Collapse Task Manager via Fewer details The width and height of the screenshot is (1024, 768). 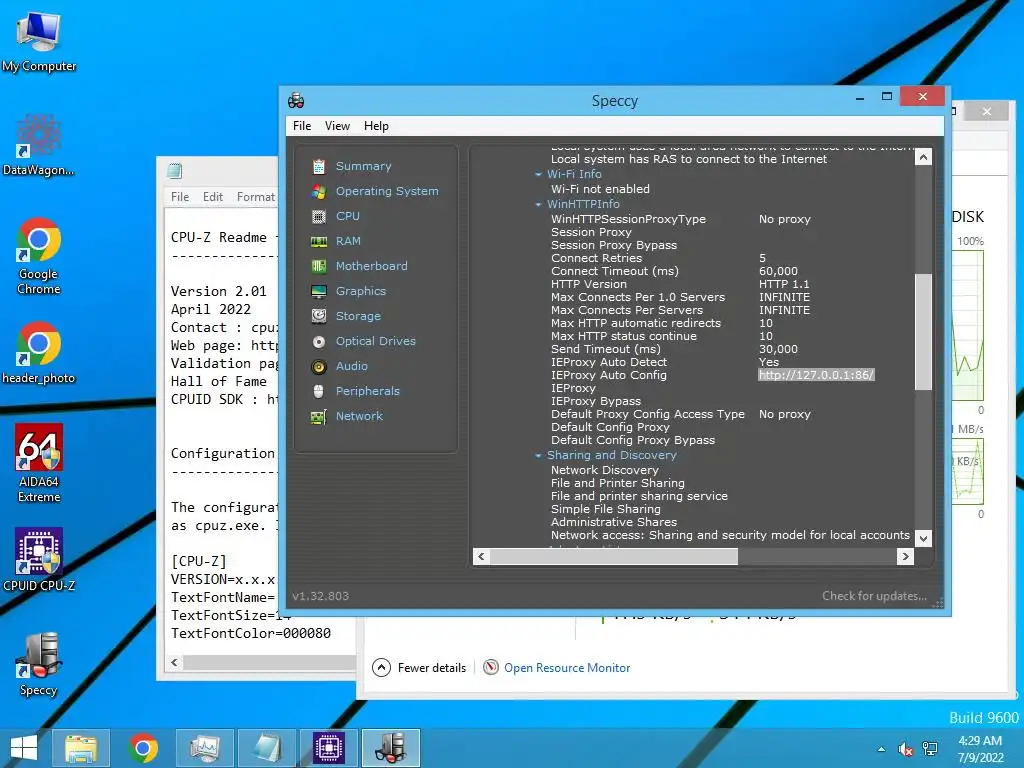click(x=419, y=667)
